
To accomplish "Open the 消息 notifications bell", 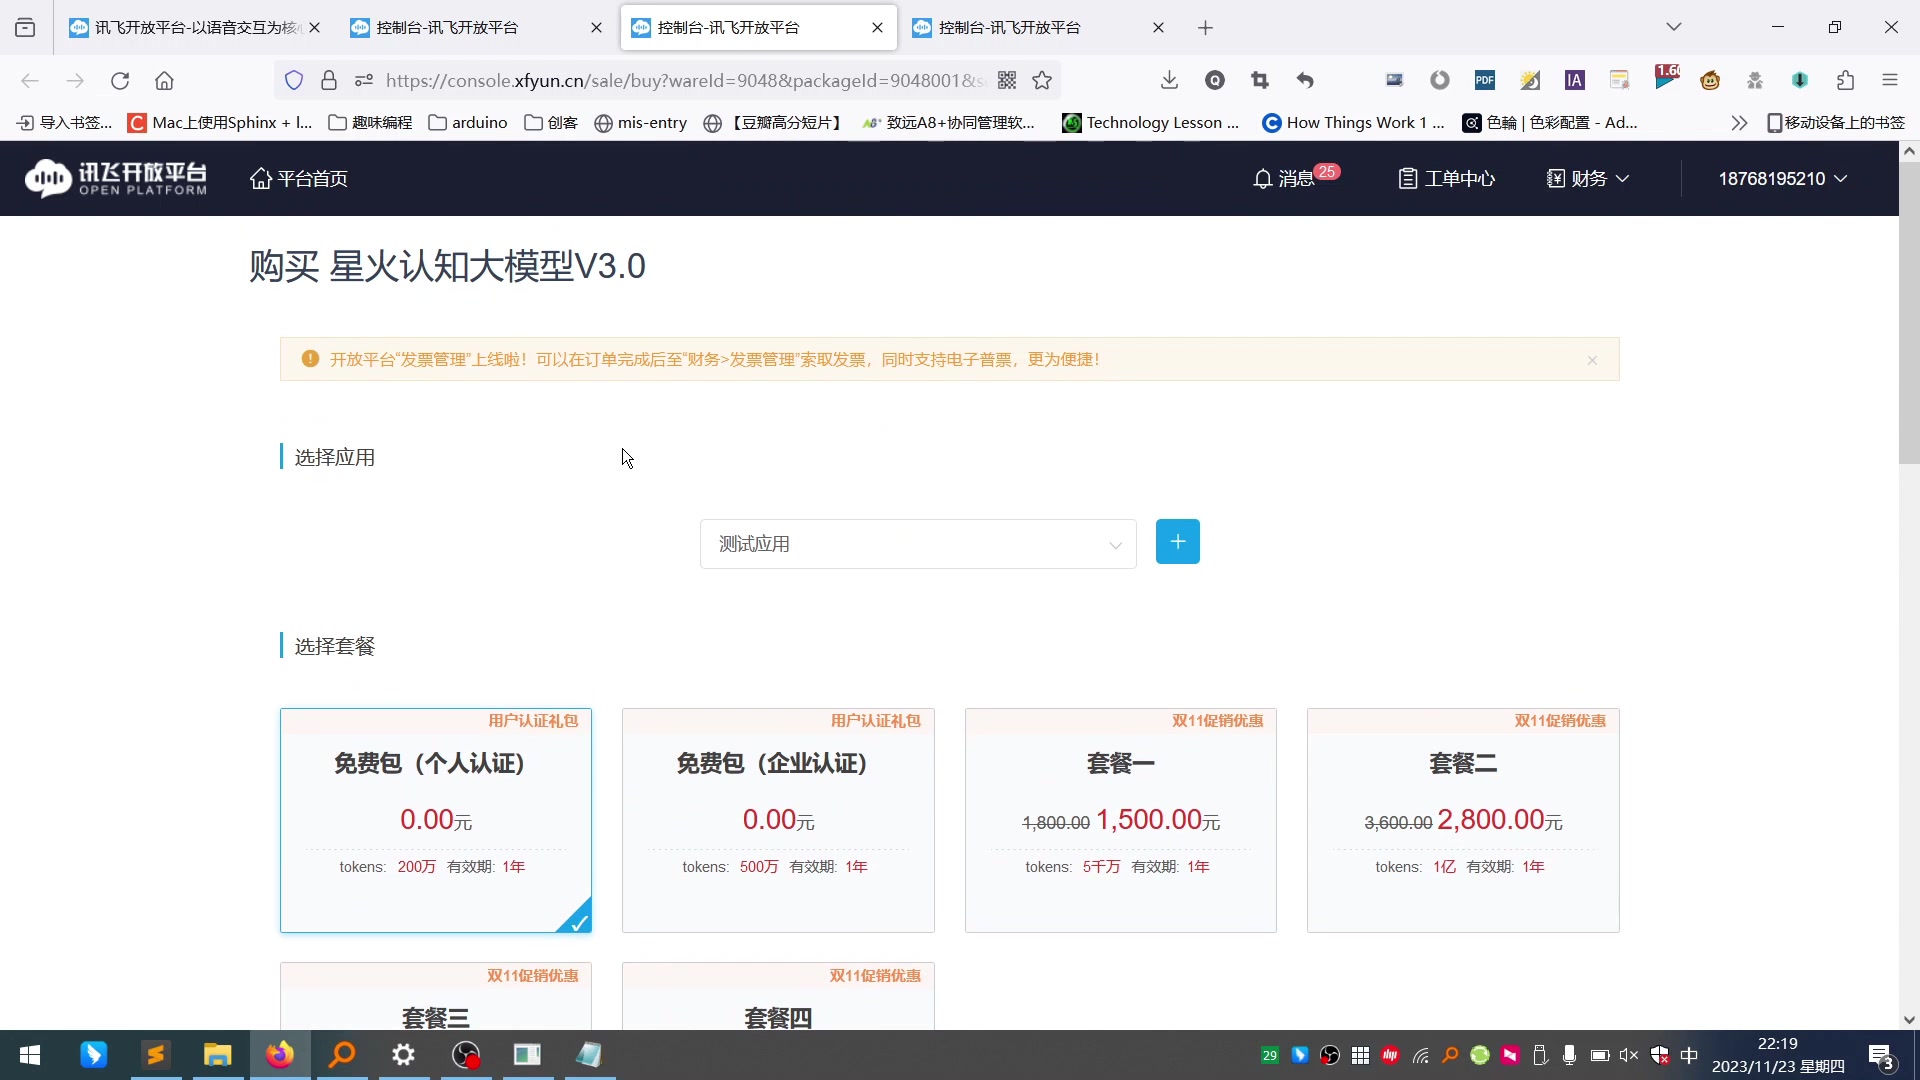I will [1294, 177].
